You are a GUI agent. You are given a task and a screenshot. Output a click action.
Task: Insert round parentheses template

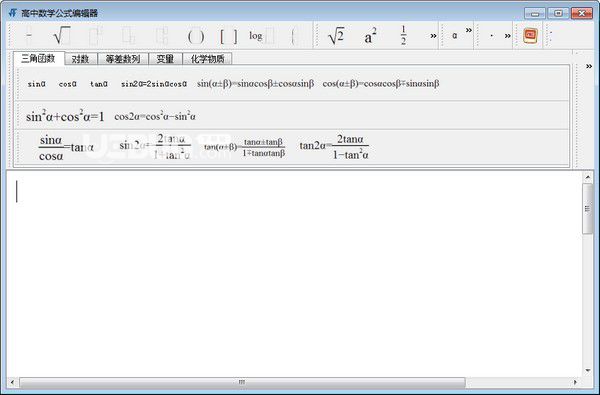[x=196, y=36]
